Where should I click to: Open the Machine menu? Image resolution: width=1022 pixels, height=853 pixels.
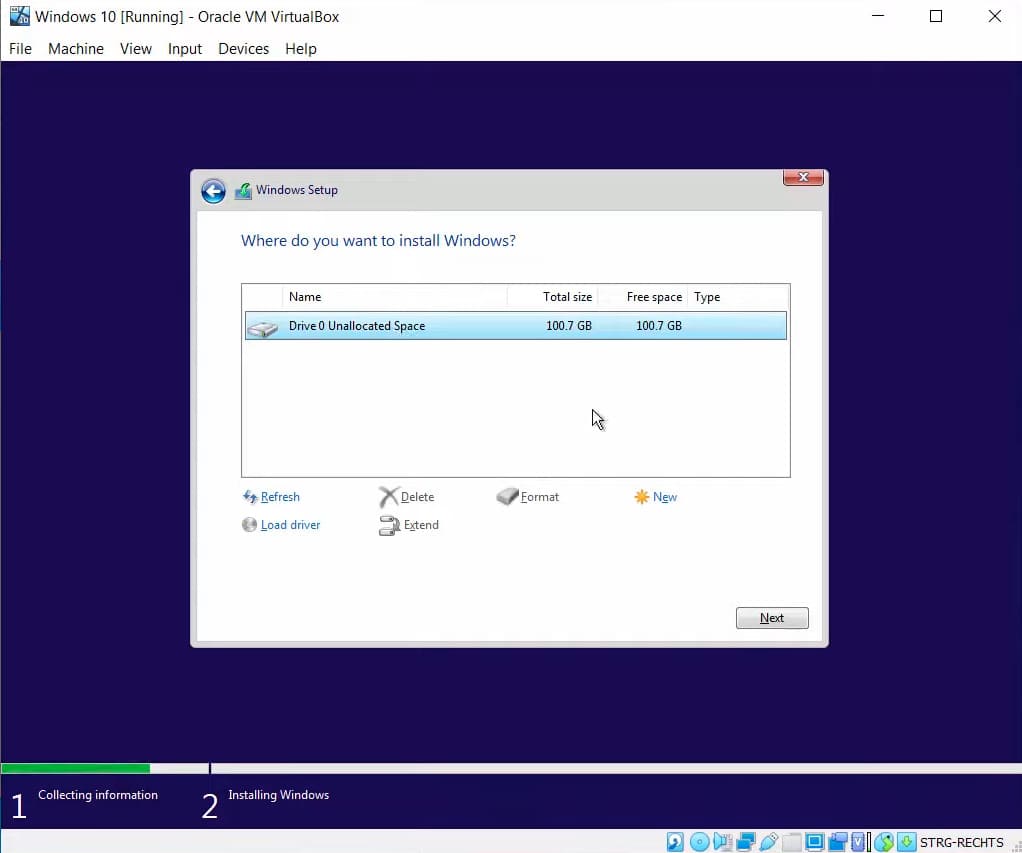tap(76, 48)
